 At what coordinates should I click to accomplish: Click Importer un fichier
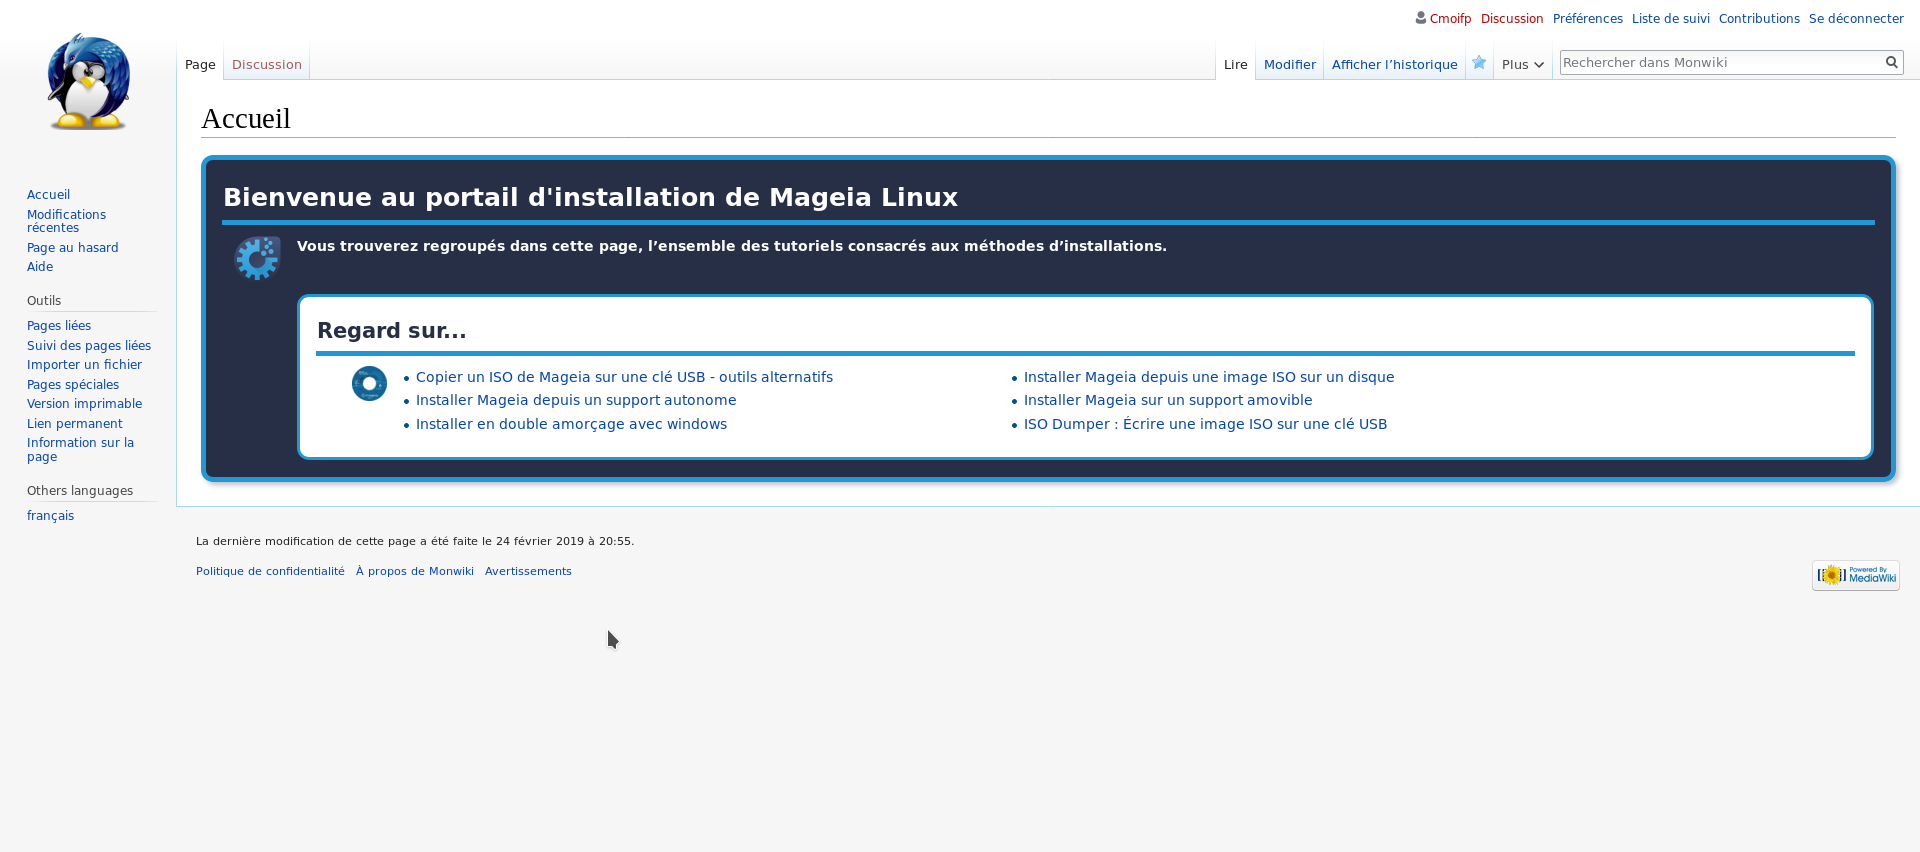coord(84,365)
